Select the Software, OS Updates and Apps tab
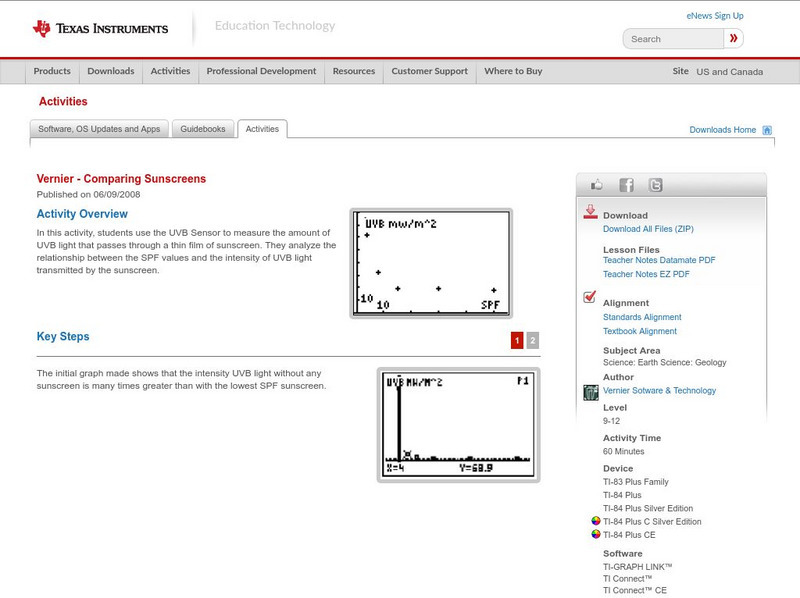 point(99,129)
